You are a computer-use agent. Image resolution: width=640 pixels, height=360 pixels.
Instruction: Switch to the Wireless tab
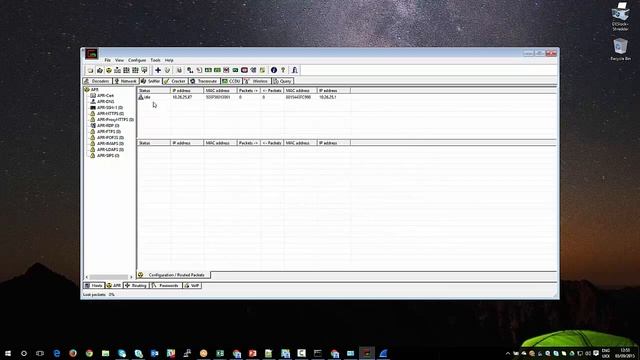257,81
